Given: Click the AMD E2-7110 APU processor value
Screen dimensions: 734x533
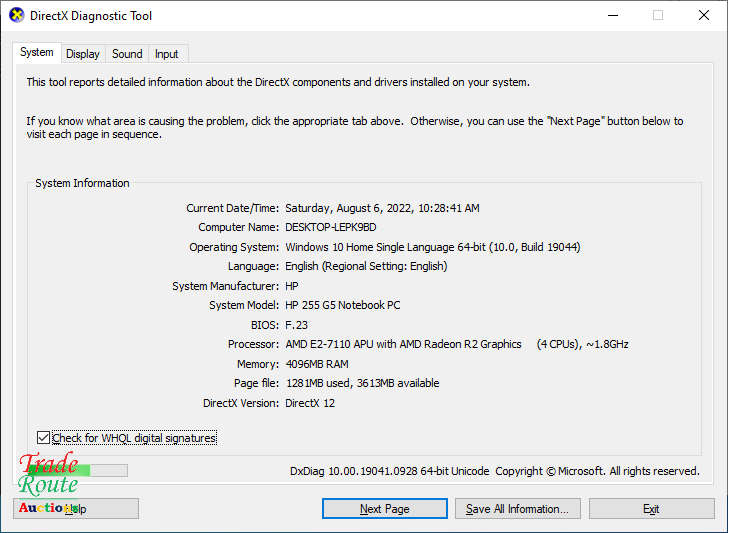Looking at the screenshot, I should [x=457, y=344].
